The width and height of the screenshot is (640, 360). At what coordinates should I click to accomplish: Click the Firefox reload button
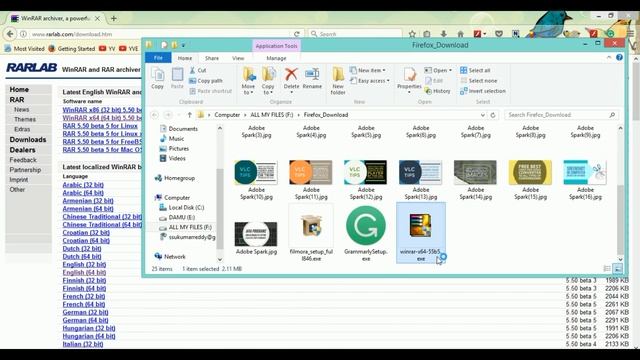click(x=297, y=34)
